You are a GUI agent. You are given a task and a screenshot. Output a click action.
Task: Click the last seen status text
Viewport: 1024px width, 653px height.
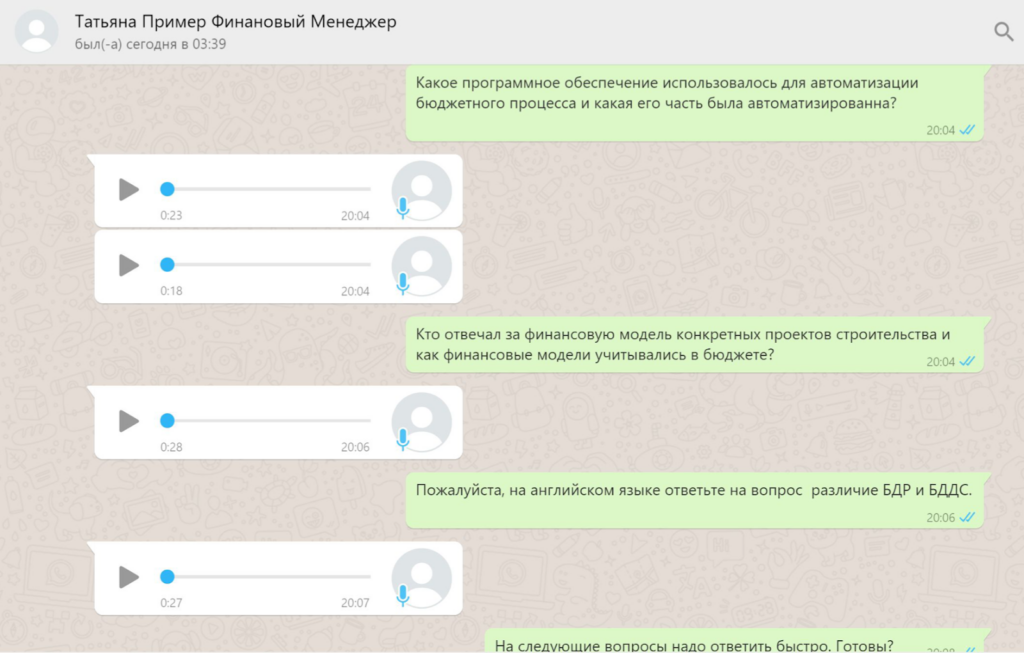tap(149, 43)
